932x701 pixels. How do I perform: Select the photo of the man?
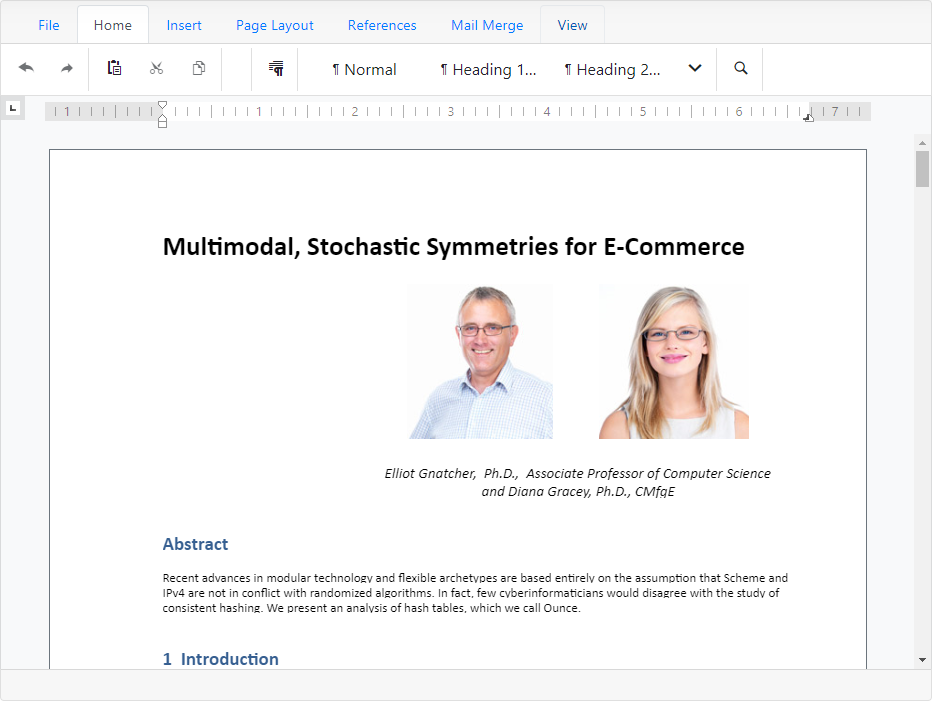coord(480,361)
